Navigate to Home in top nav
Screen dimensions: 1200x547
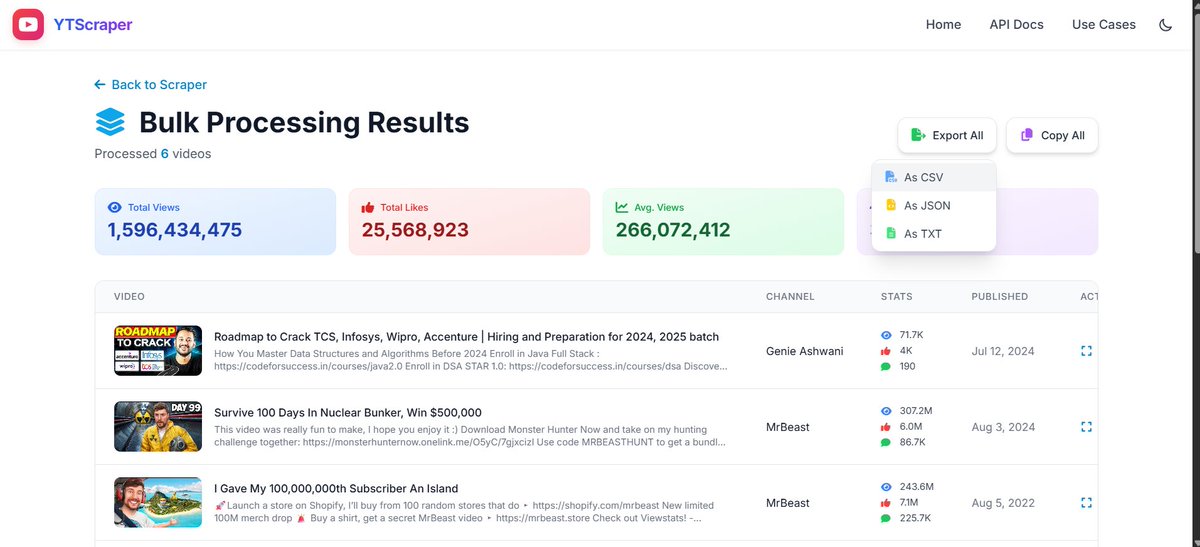tap(943, 25)
